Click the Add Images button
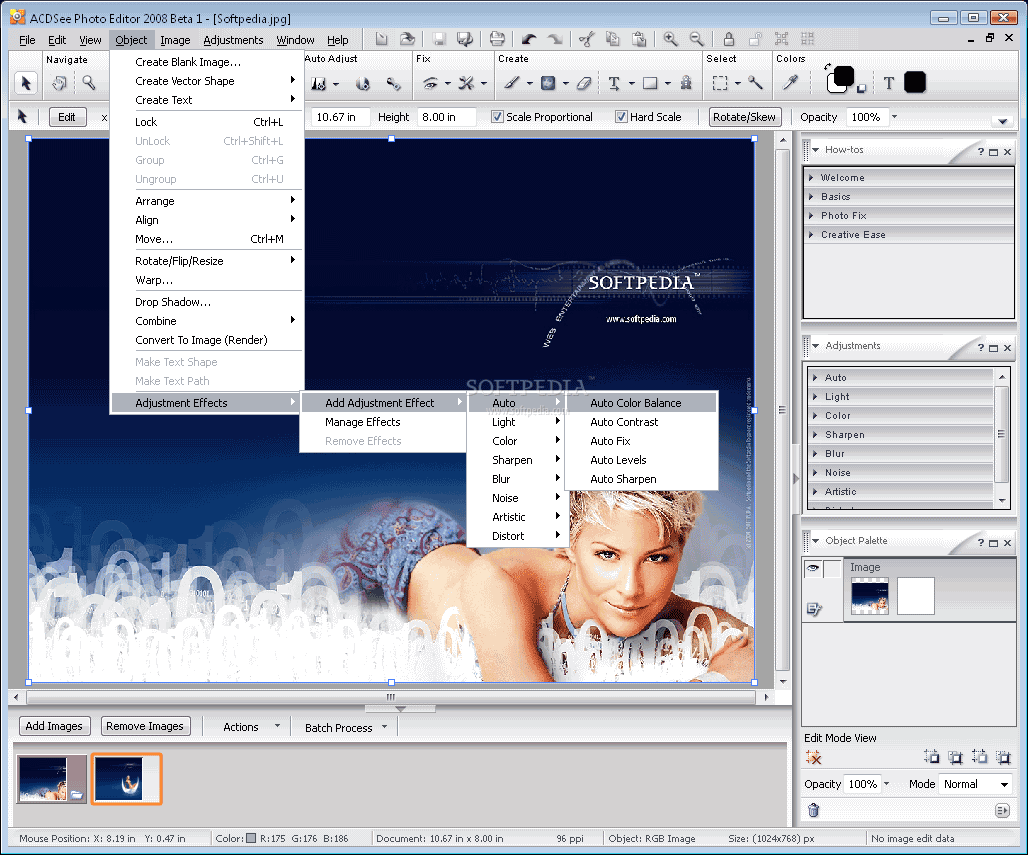Screen dimensions: 1028x855 tap(54, 726)
